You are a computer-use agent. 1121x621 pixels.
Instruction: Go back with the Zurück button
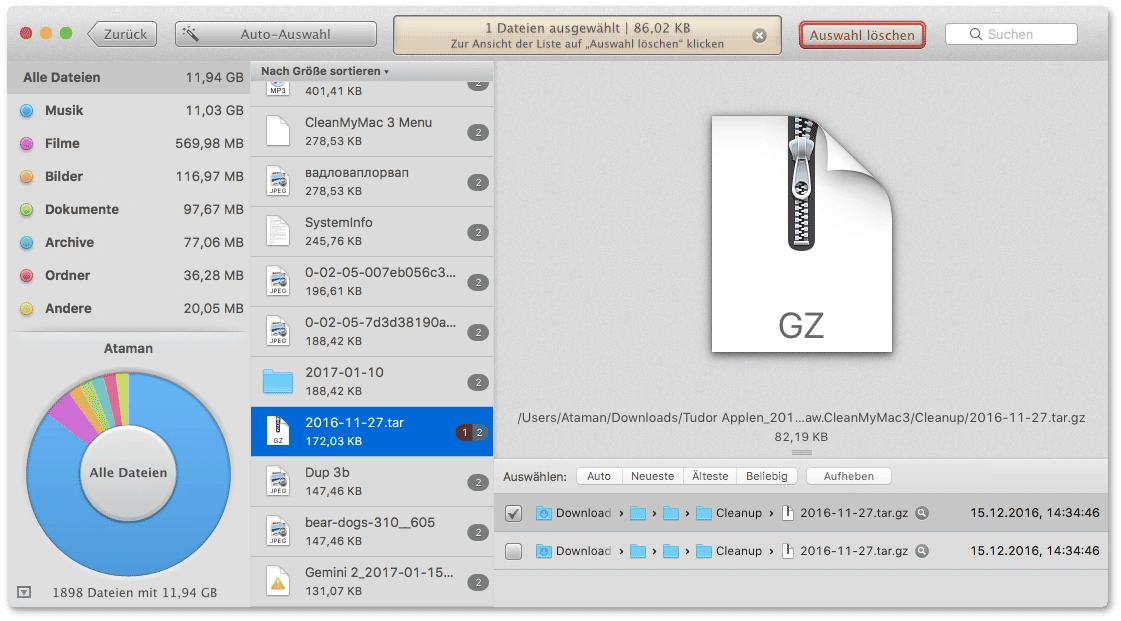[x=122, y=34]
